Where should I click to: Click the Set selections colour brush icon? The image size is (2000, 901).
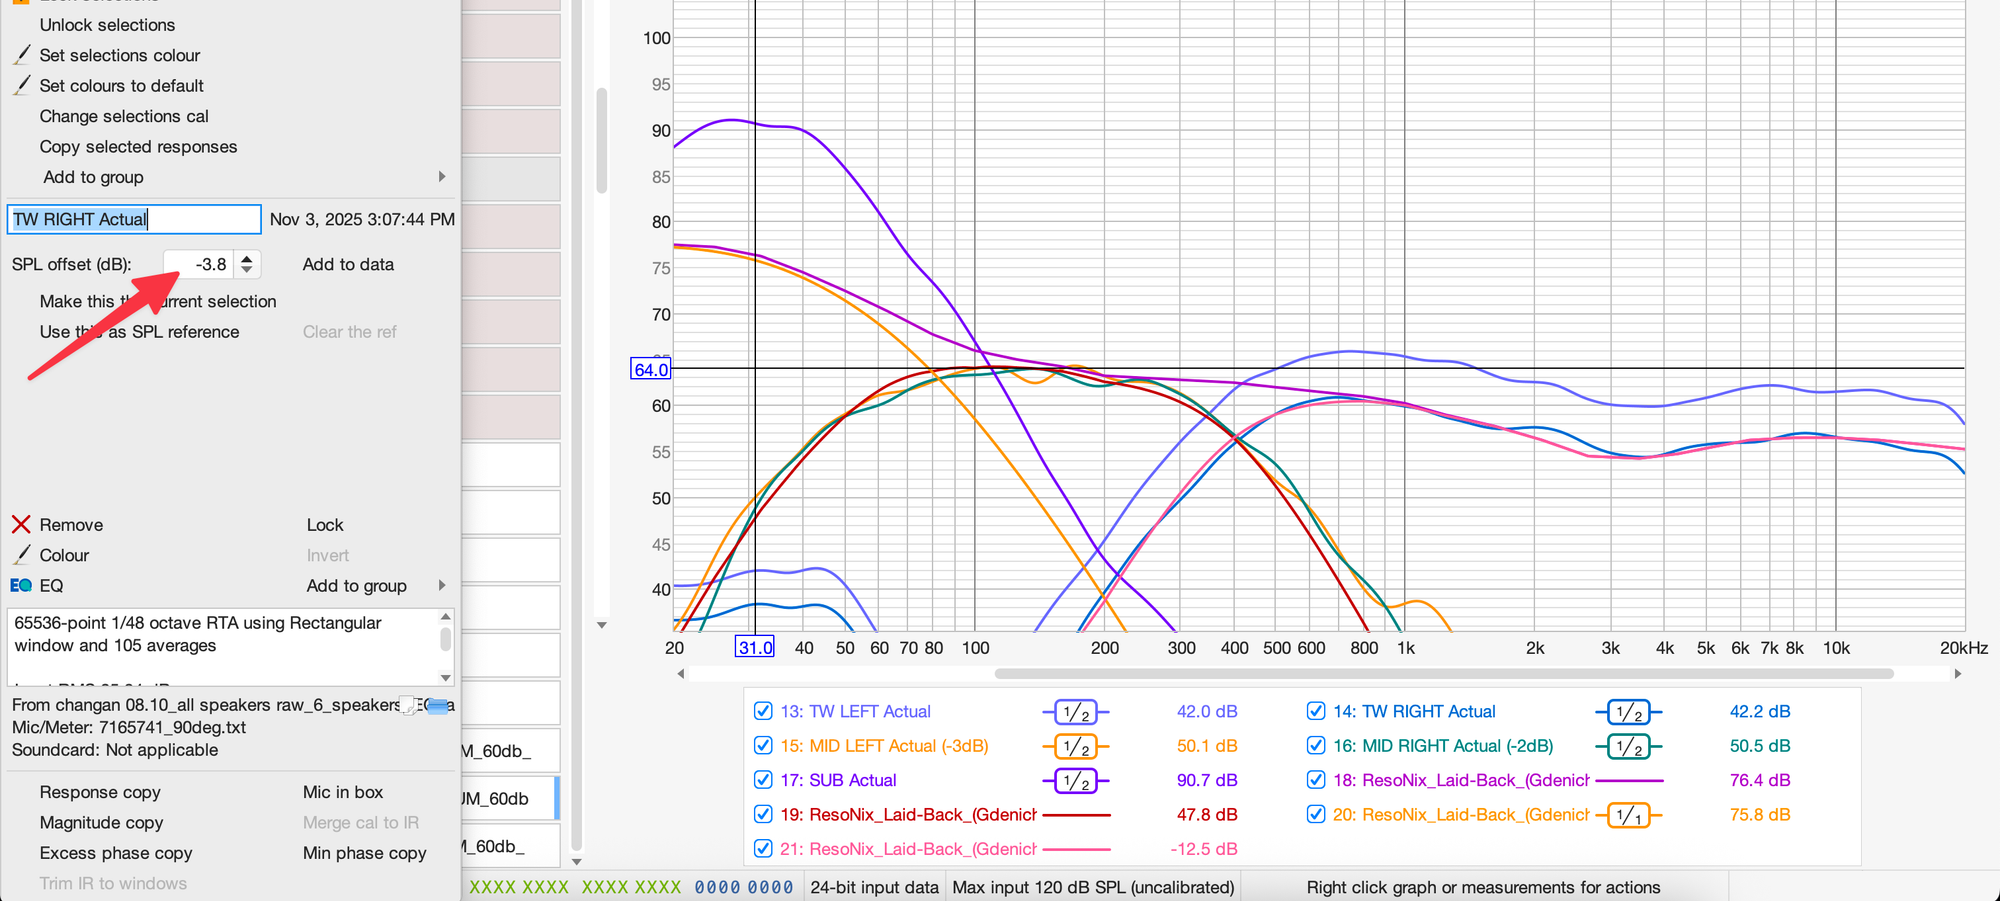point(21,55)
